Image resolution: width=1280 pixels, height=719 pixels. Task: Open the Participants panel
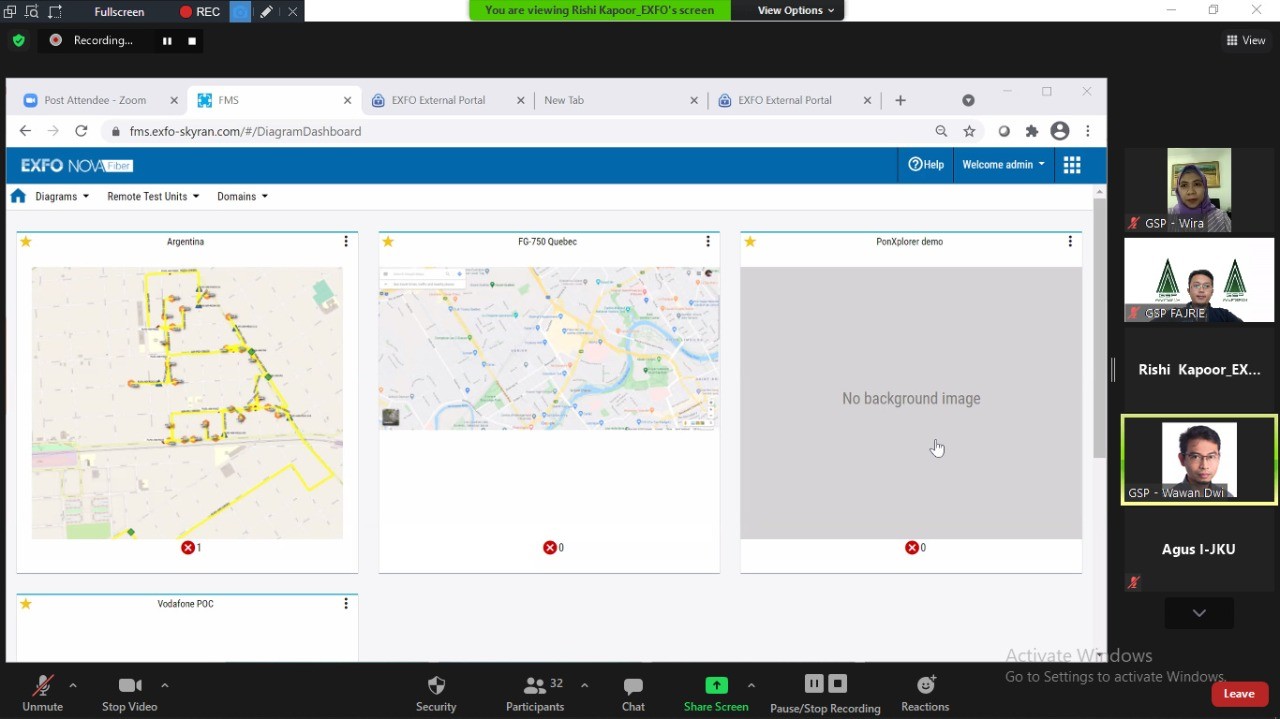coord(535,694)
